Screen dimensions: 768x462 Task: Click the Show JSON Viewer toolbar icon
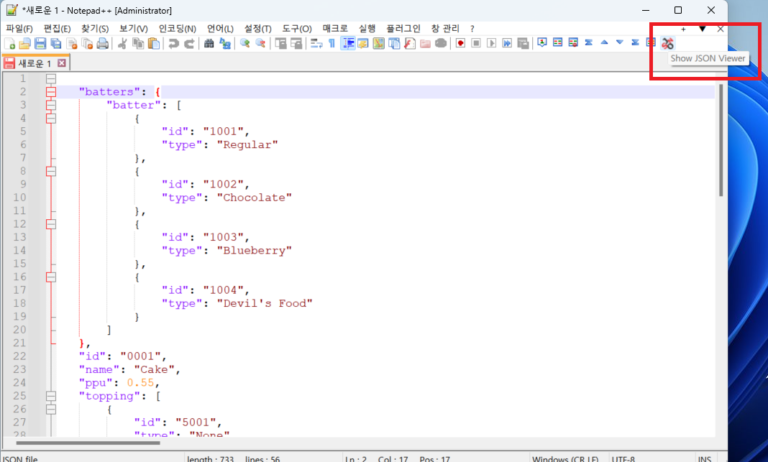(x=667, y=43)
